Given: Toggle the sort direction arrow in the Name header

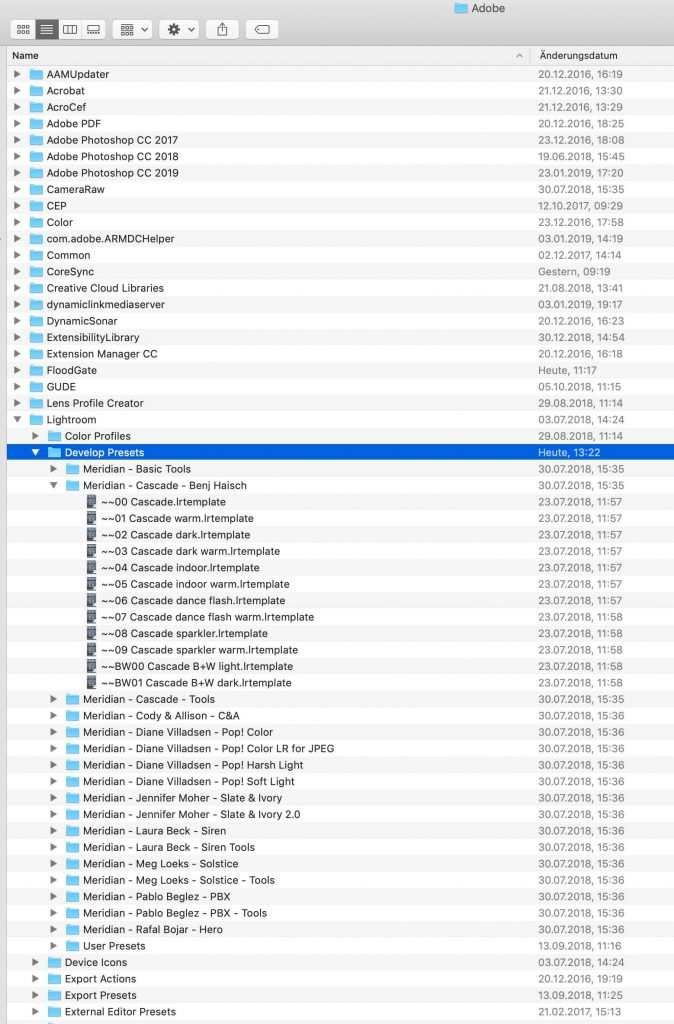Looking at the screenshot, I should [x=519, y=56].
